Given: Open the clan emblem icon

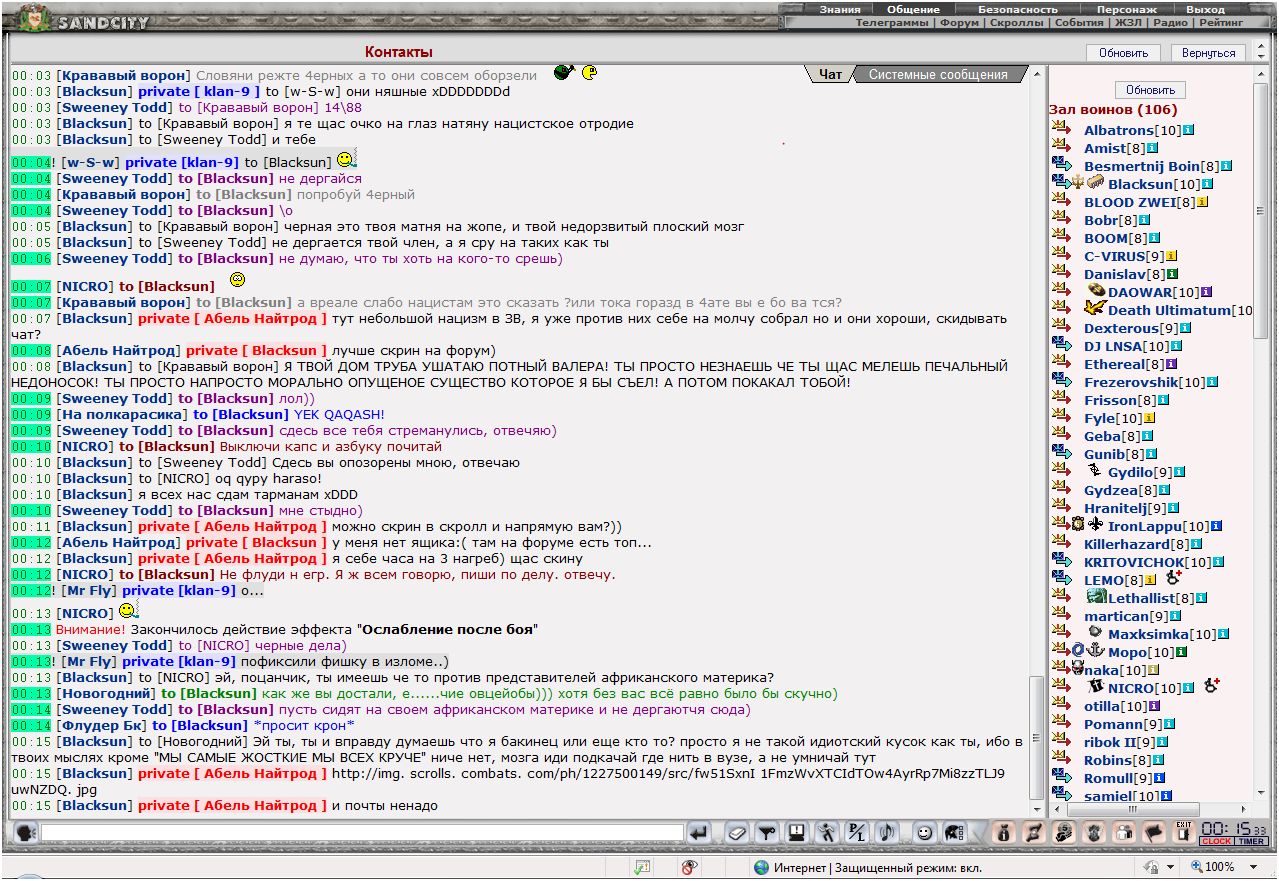Looking at the screenshot, I should coord(1095,832).
